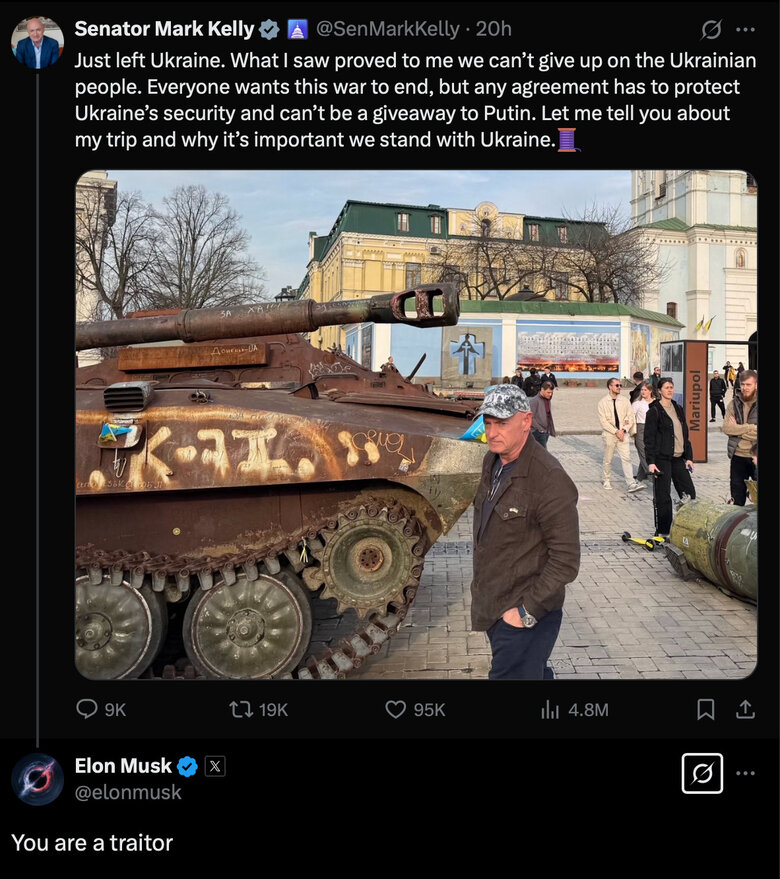Click the X affiliation badge beside Elon Musk
This screenshot has height=879, width=780.
pos(215,766)
